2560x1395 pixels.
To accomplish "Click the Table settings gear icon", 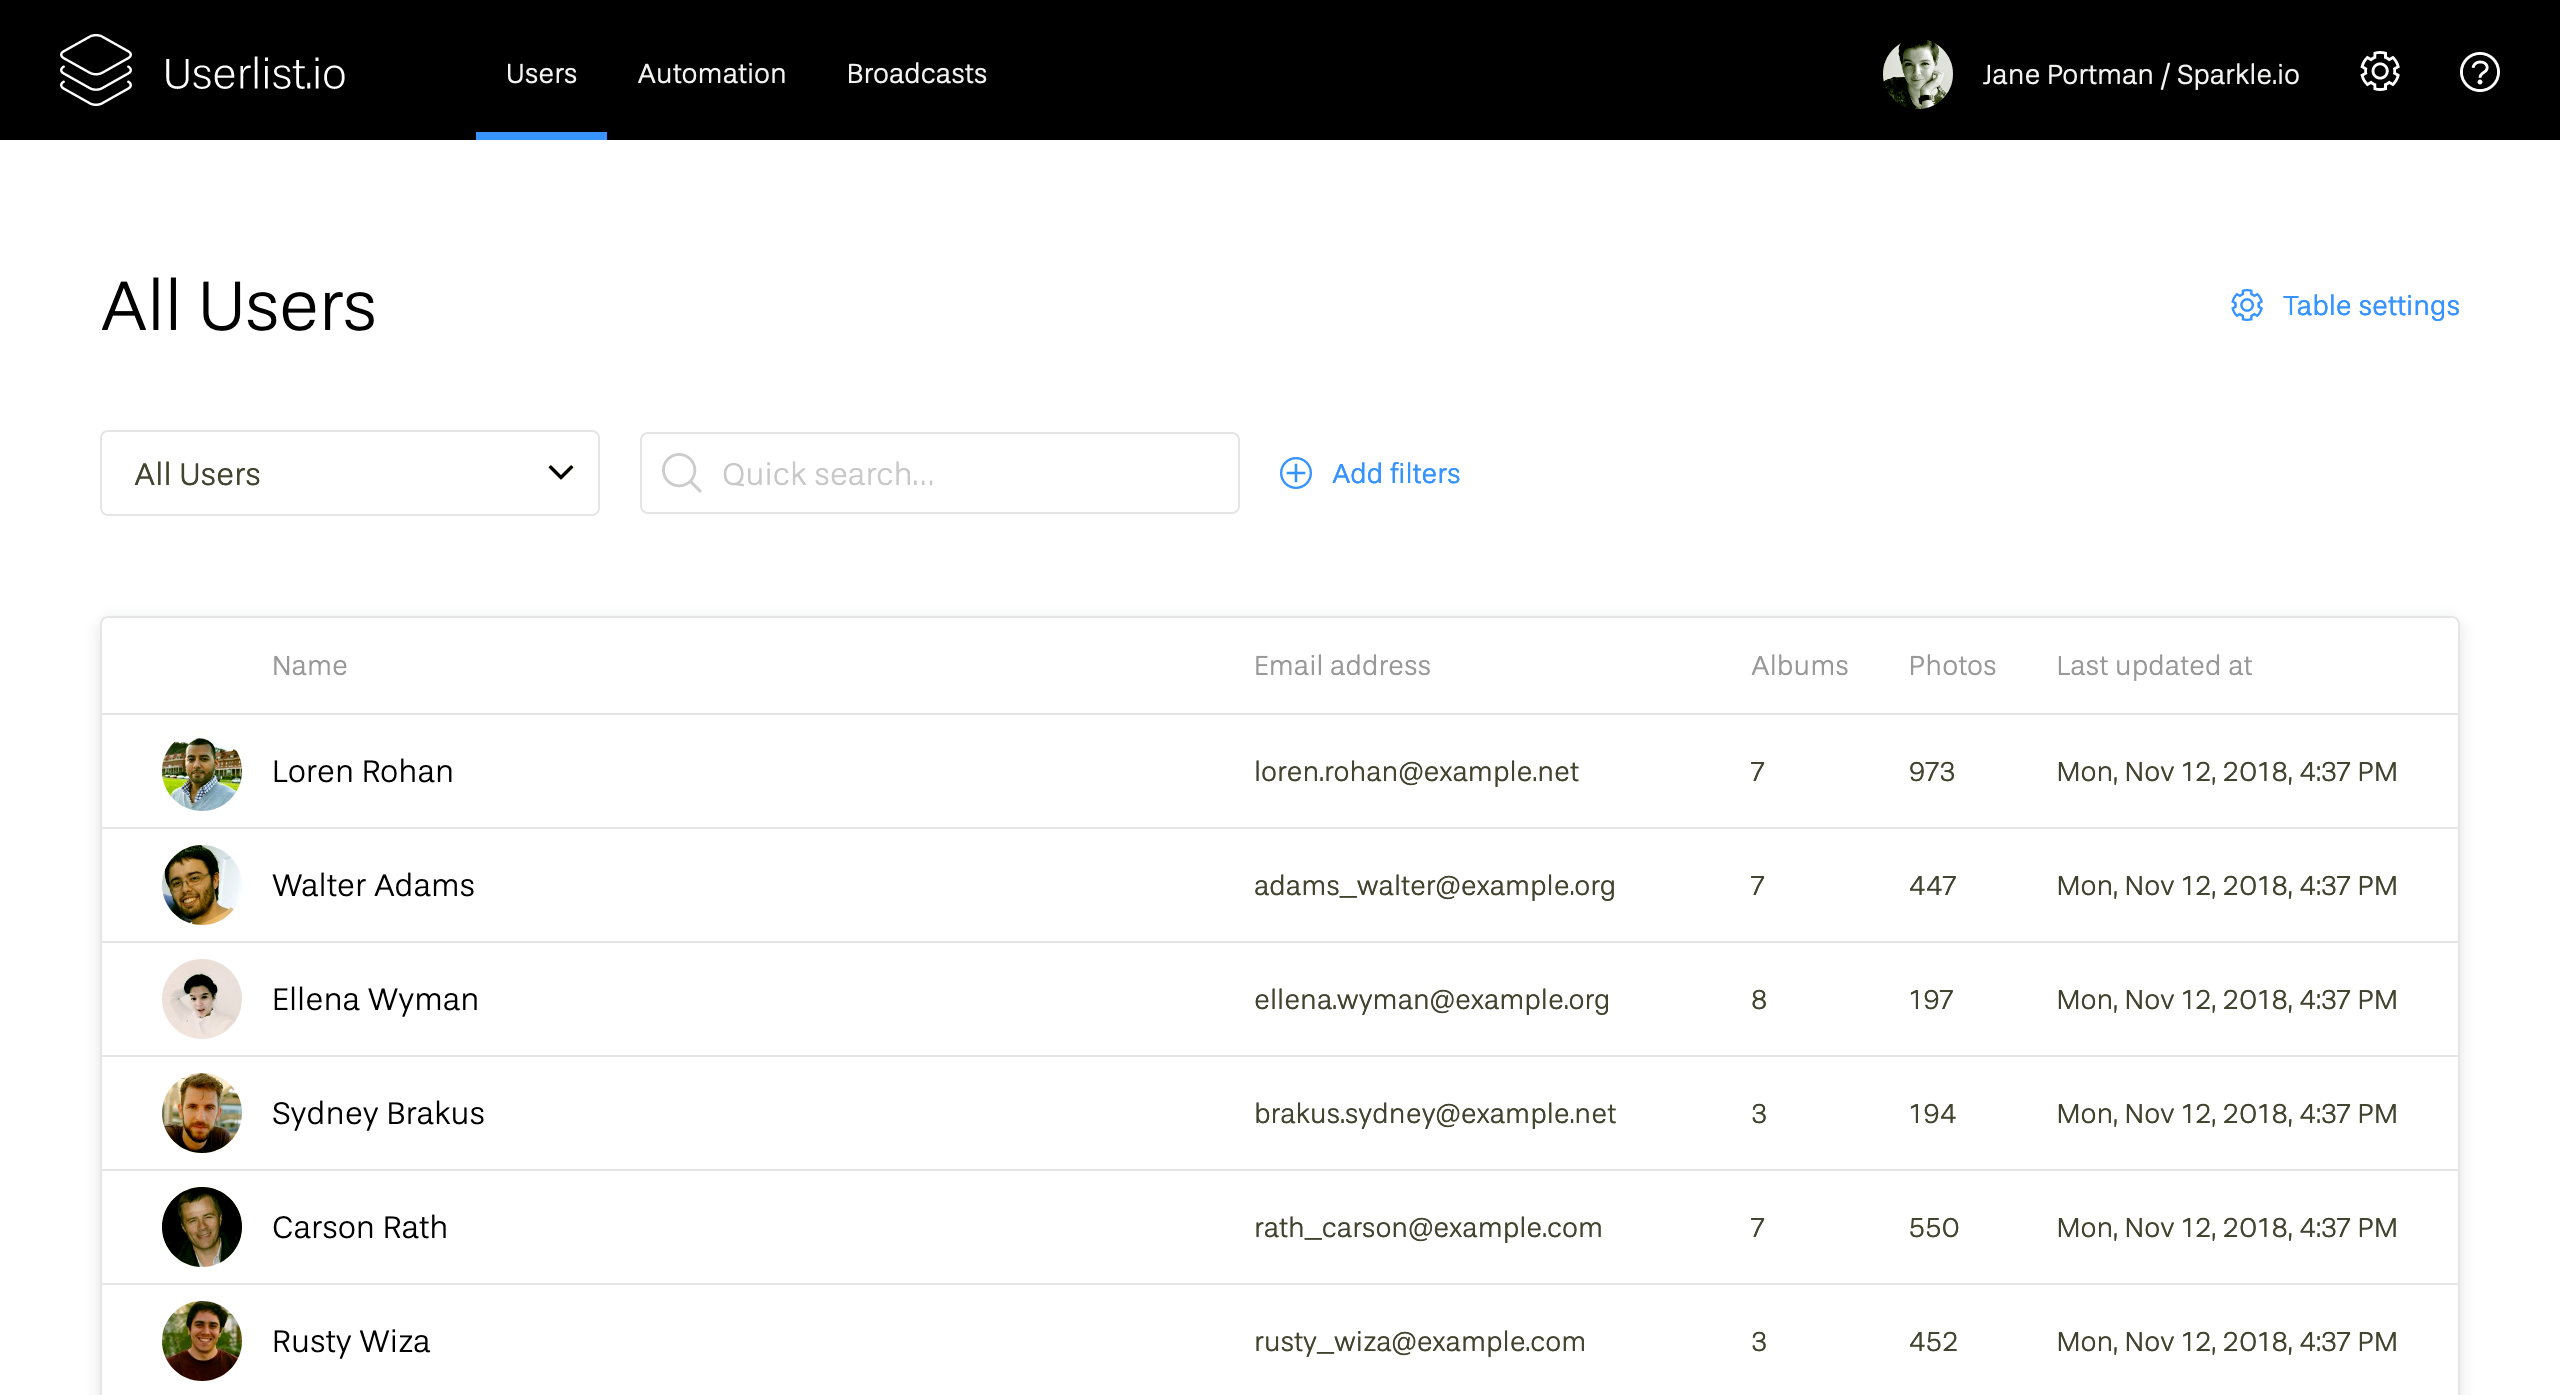I will tap(2247, 305).
